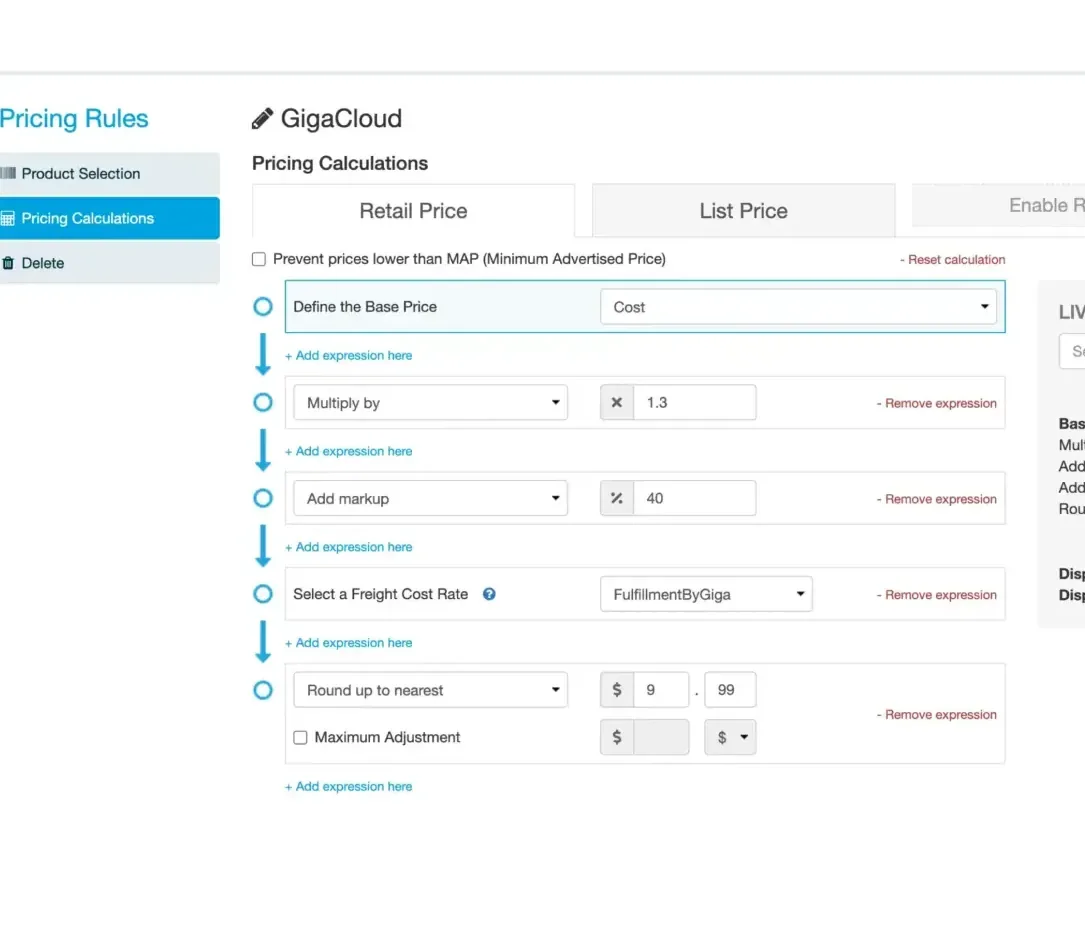Click the markup percent field containing 40
1085x927 pixels.
694,498
